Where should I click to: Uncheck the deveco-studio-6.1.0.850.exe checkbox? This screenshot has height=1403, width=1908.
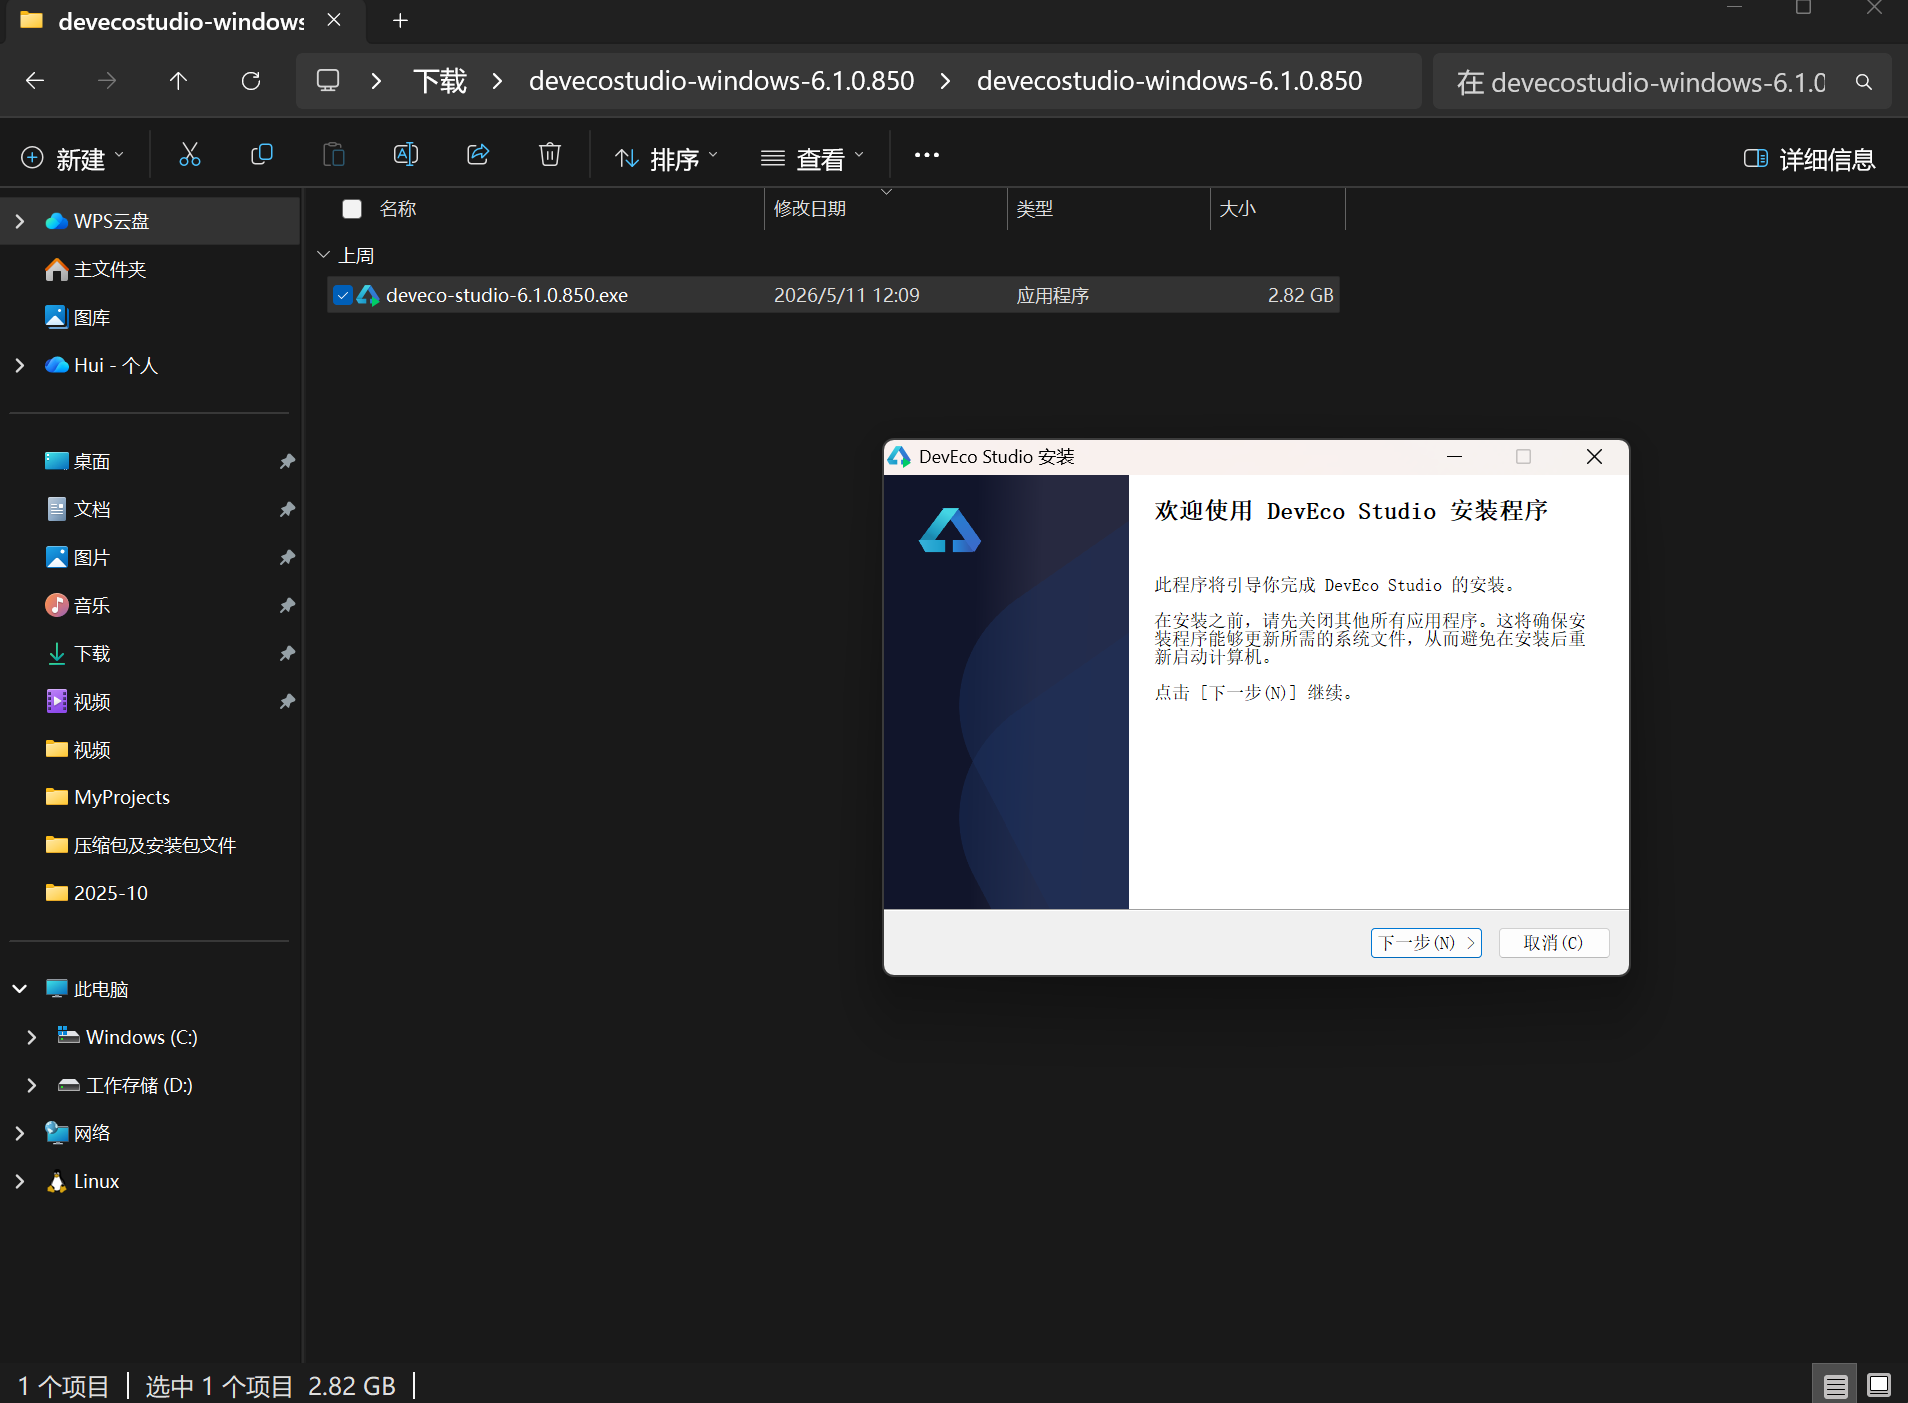(342, 295)
